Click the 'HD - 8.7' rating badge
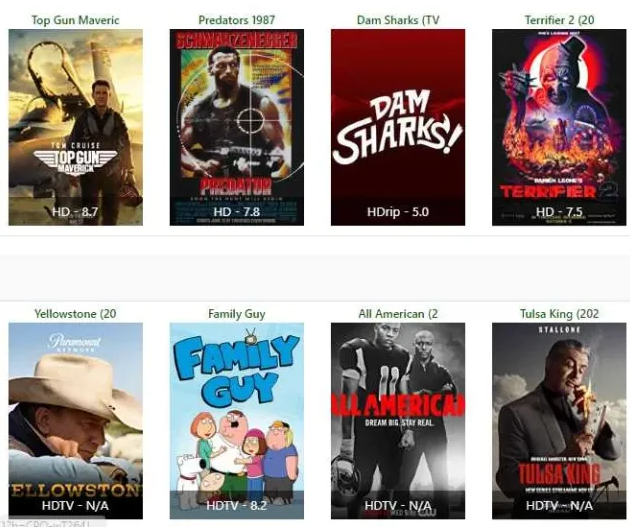Image resolution: width=630 pixels, height=527 pixels. (x=75, y=212)
